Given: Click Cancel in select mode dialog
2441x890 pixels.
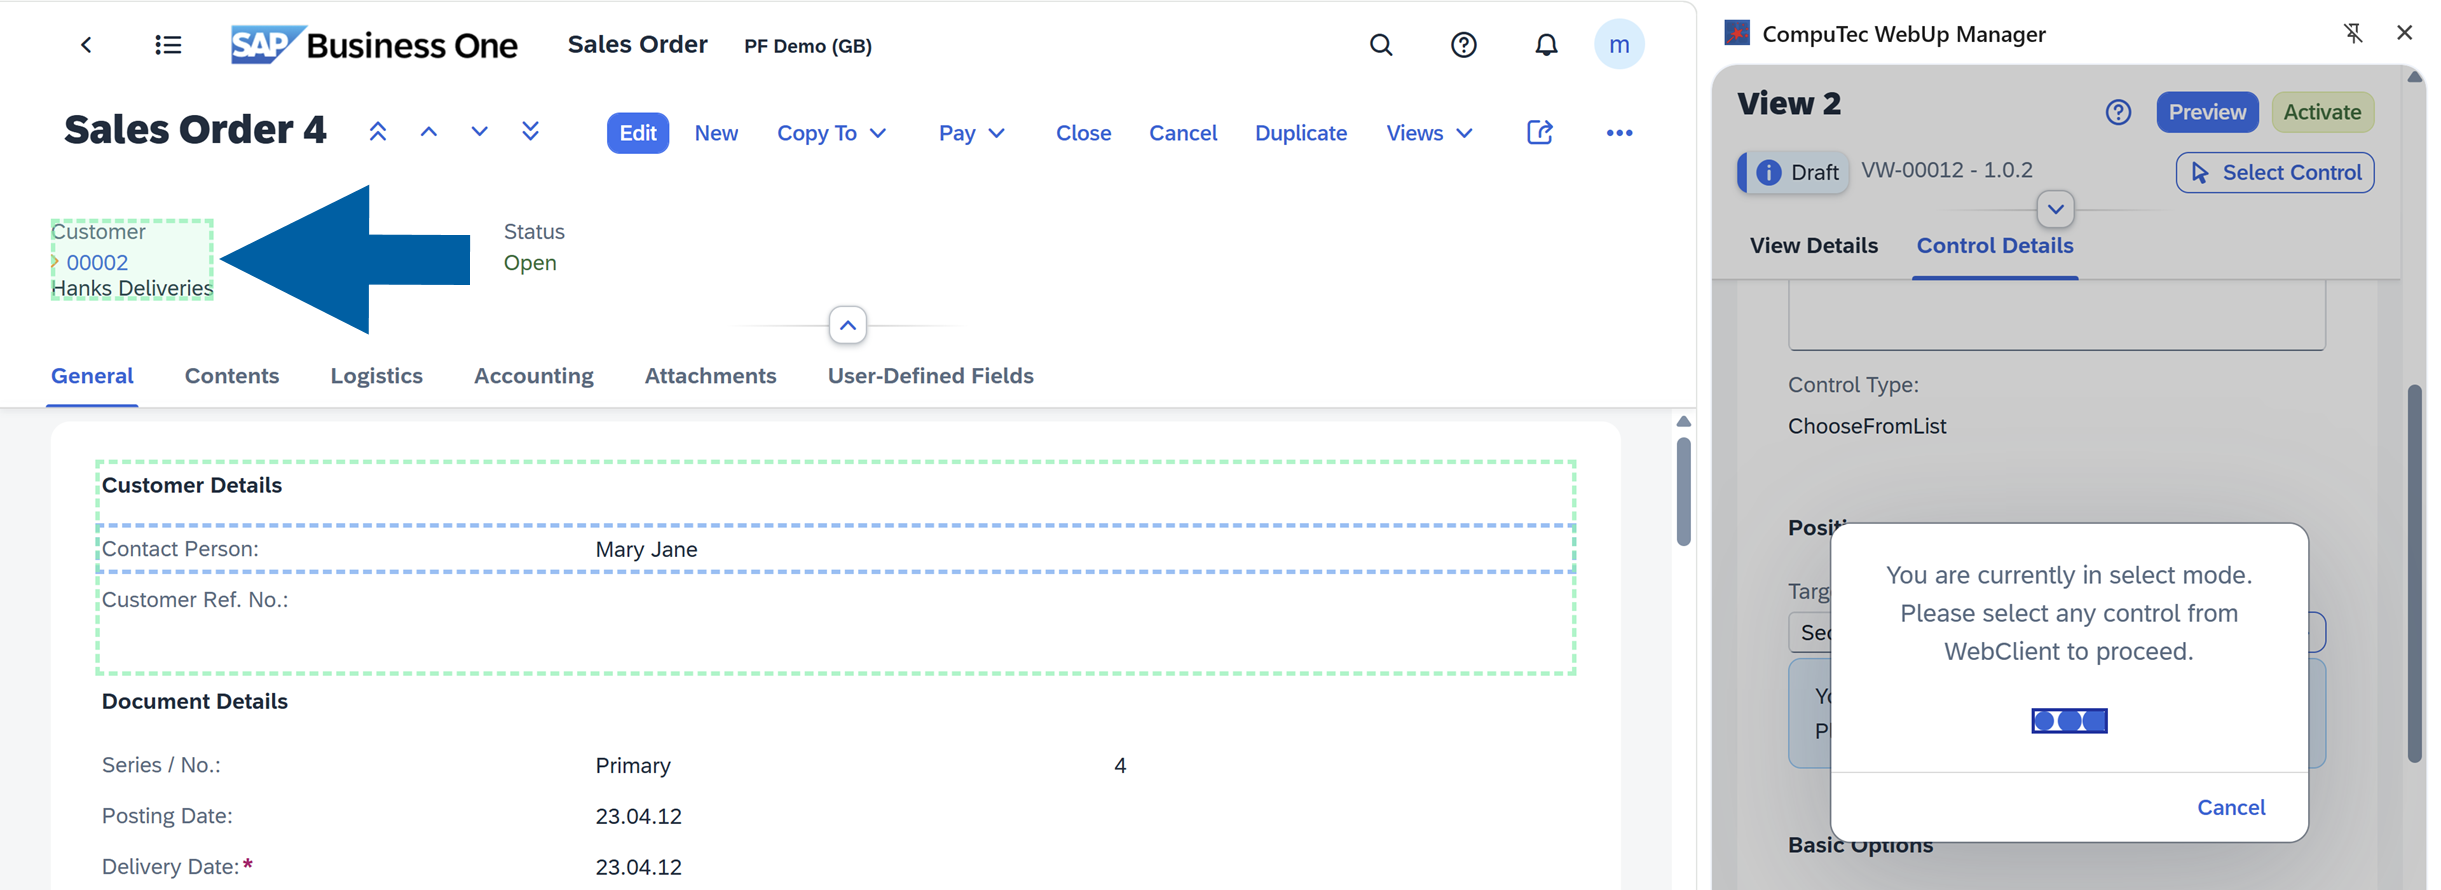Looking at the screenshot, I should [2230, 807].
